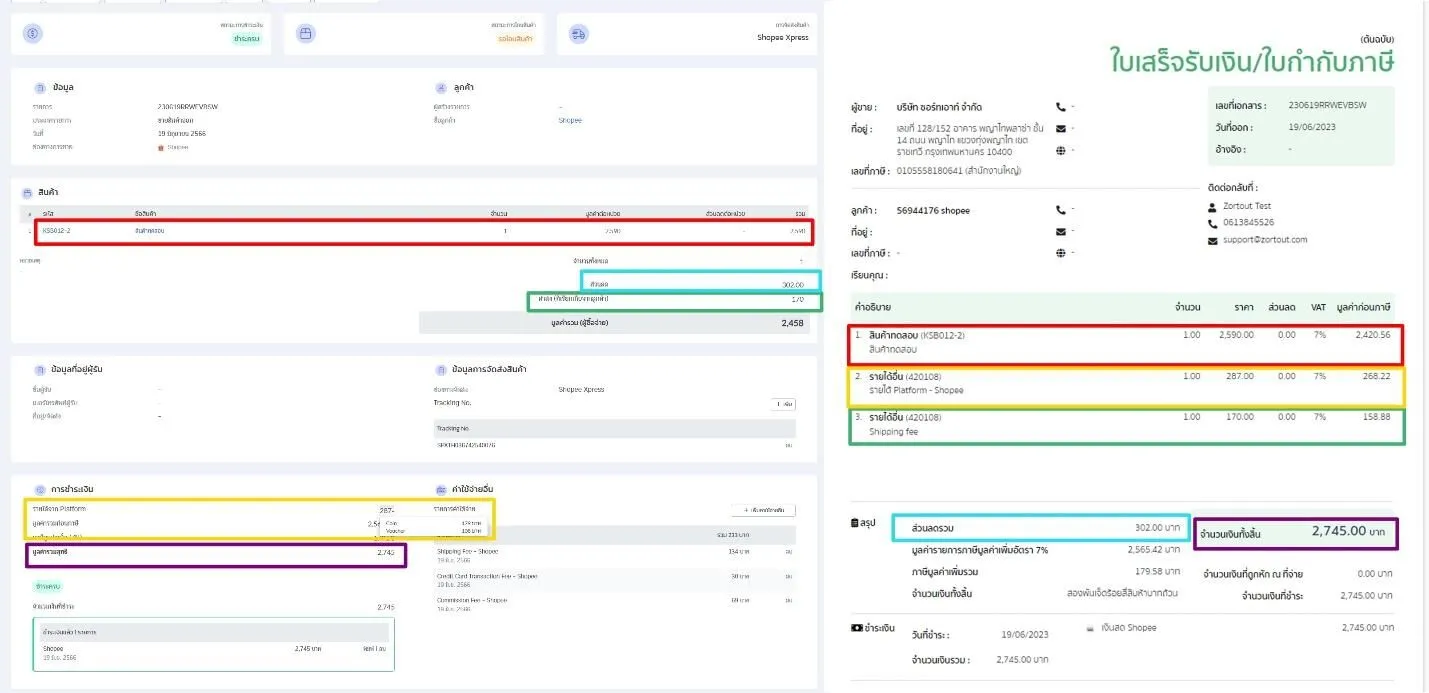This screenshot has height=693, width=1429.
Task: Click the ค่าใช้จ่ายอื่น section icon
Action: tap(441, 490)
